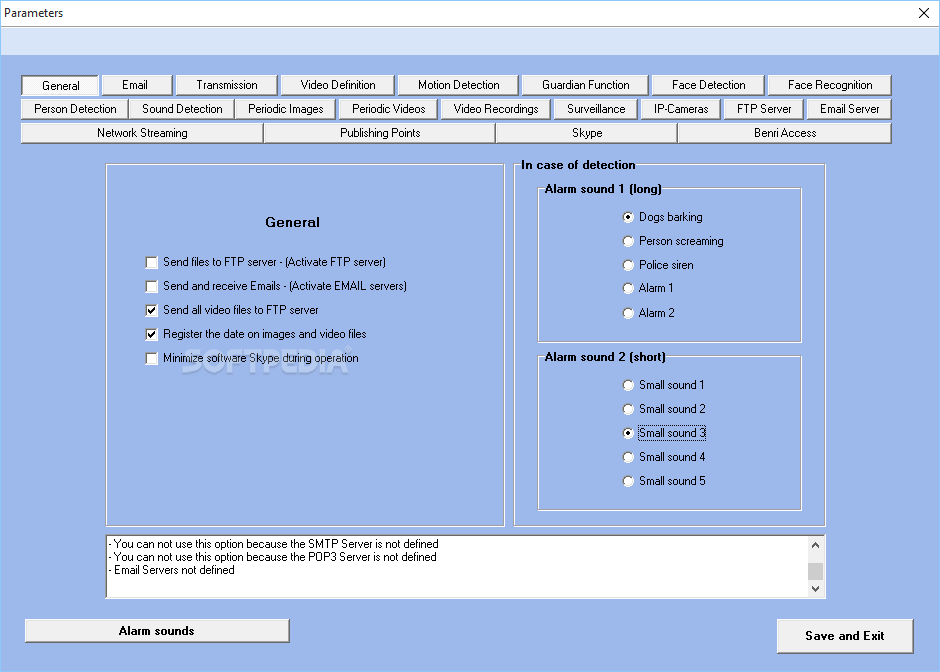Open the Transmission tab
This screenshot has width=940, height=672.
click(227, 85)
